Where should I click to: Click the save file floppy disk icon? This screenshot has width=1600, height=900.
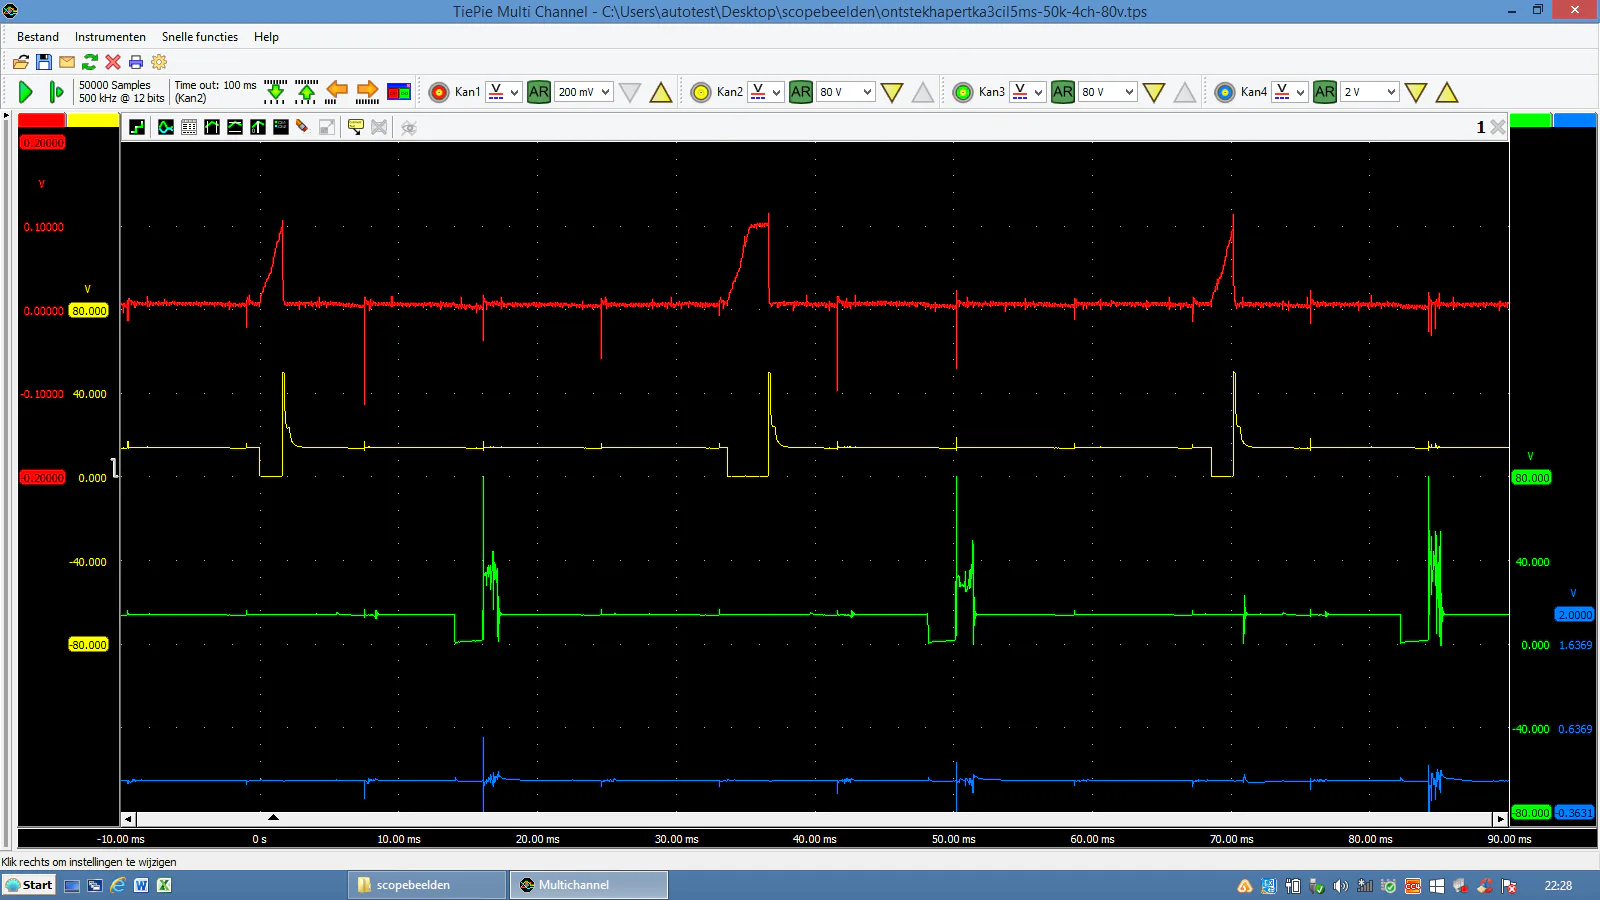click(x=44, y=62)
